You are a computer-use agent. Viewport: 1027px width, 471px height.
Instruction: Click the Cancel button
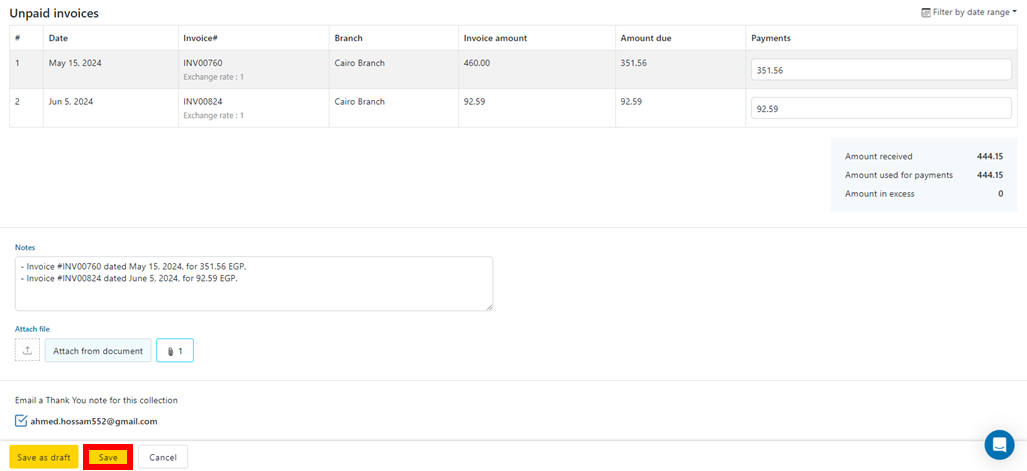162,457
